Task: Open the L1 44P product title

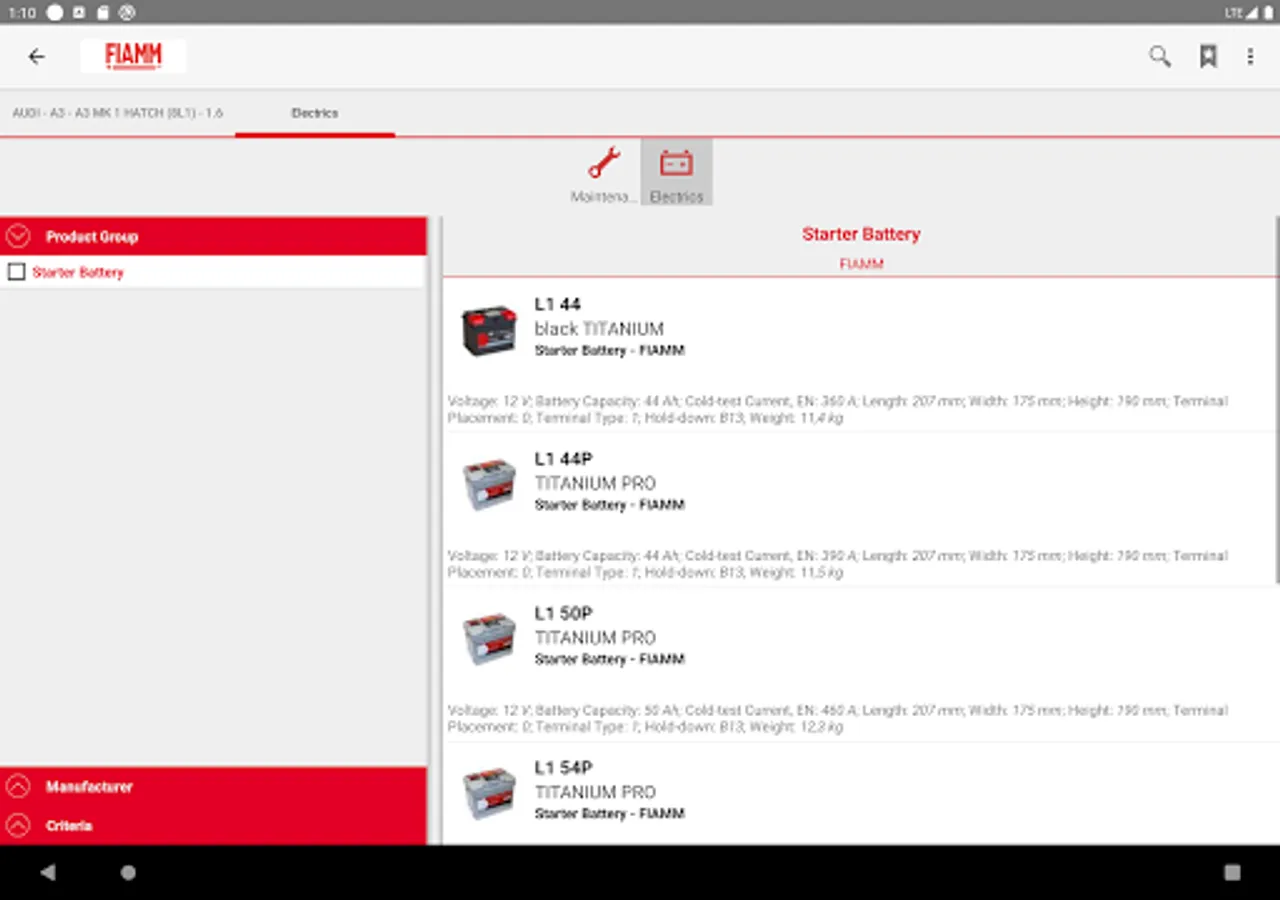Action: (563, 459)
